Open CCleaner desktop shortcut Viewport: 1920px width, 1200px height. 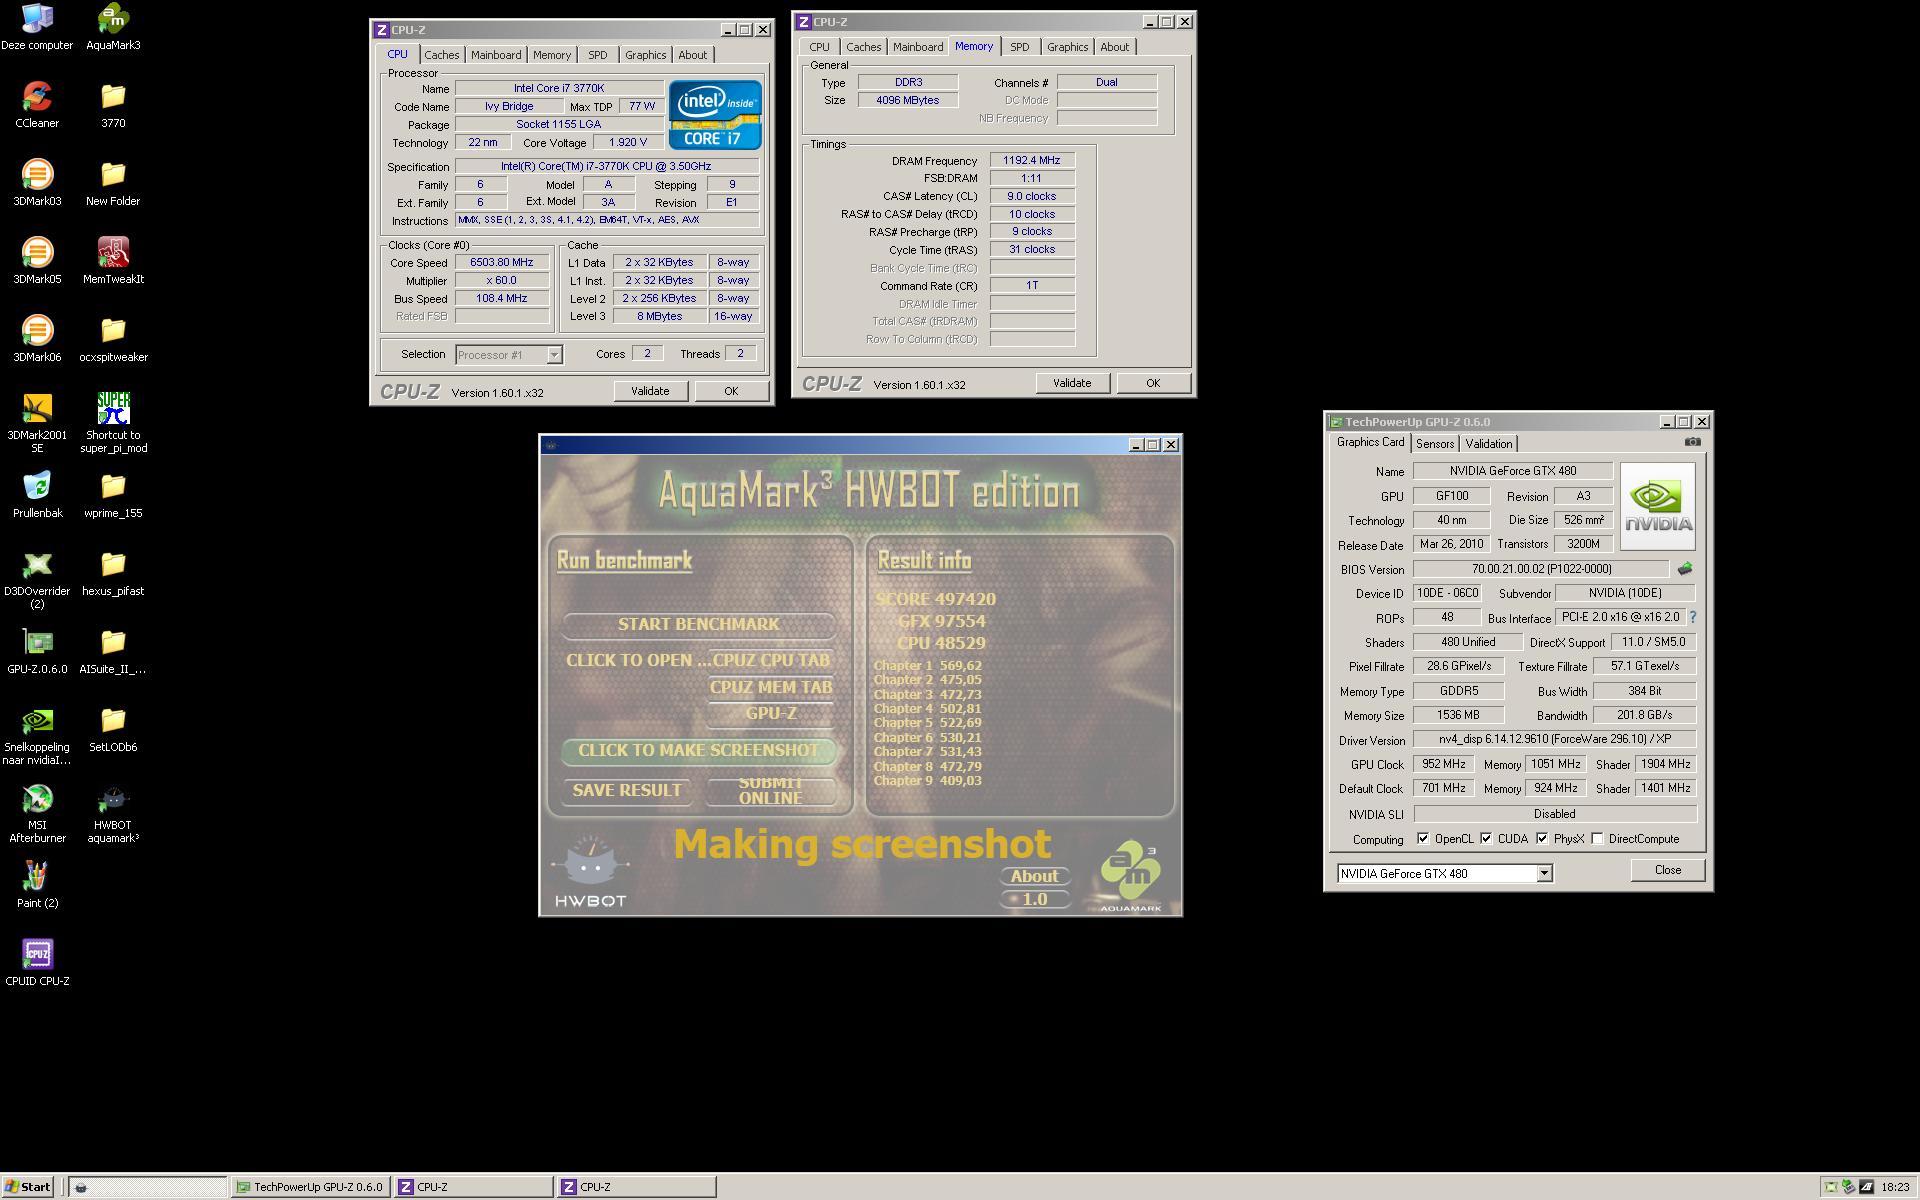[x=37, y=104]
